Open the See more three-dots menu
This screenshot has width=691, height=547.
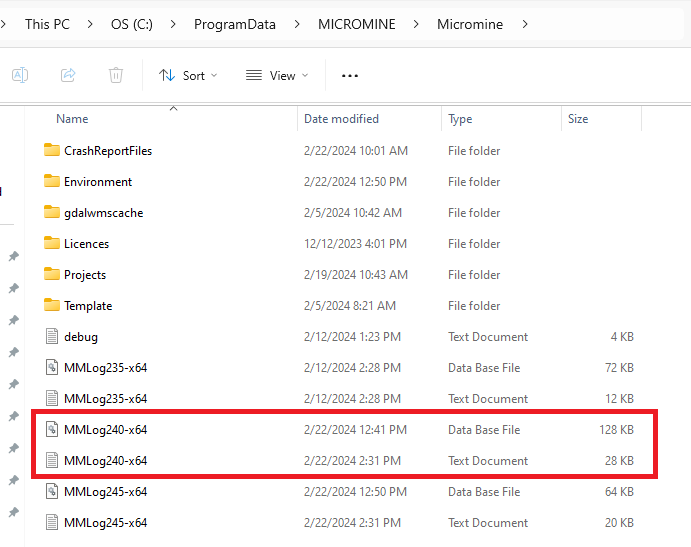pos(350,75)
